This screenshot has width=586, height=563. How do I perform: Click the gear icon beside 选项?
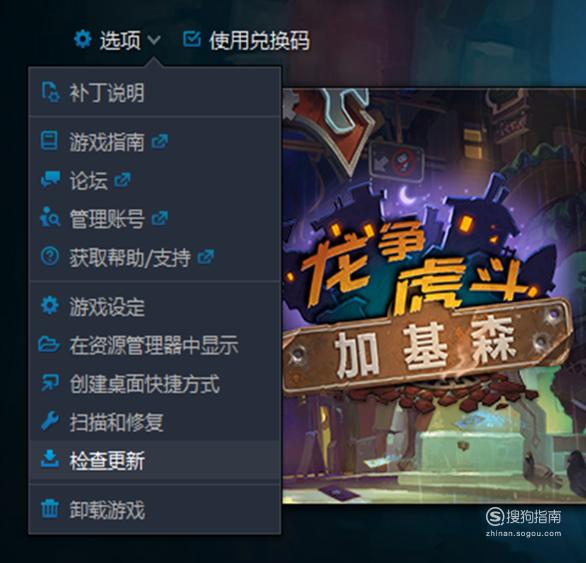[x=83, y=39]
